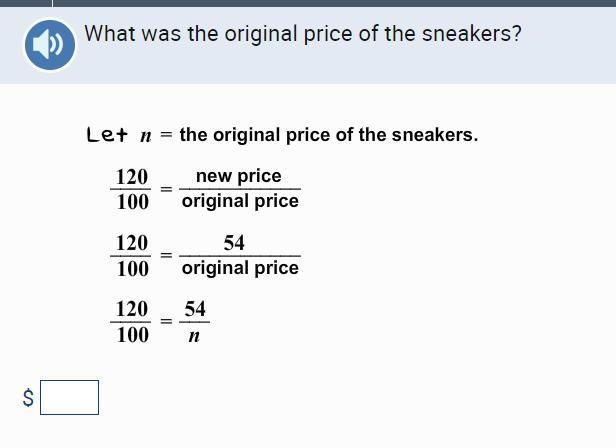Screen dimensions: 616x448
Task: Select the question text about sneakers' original price
Action: tap(303, 34)
